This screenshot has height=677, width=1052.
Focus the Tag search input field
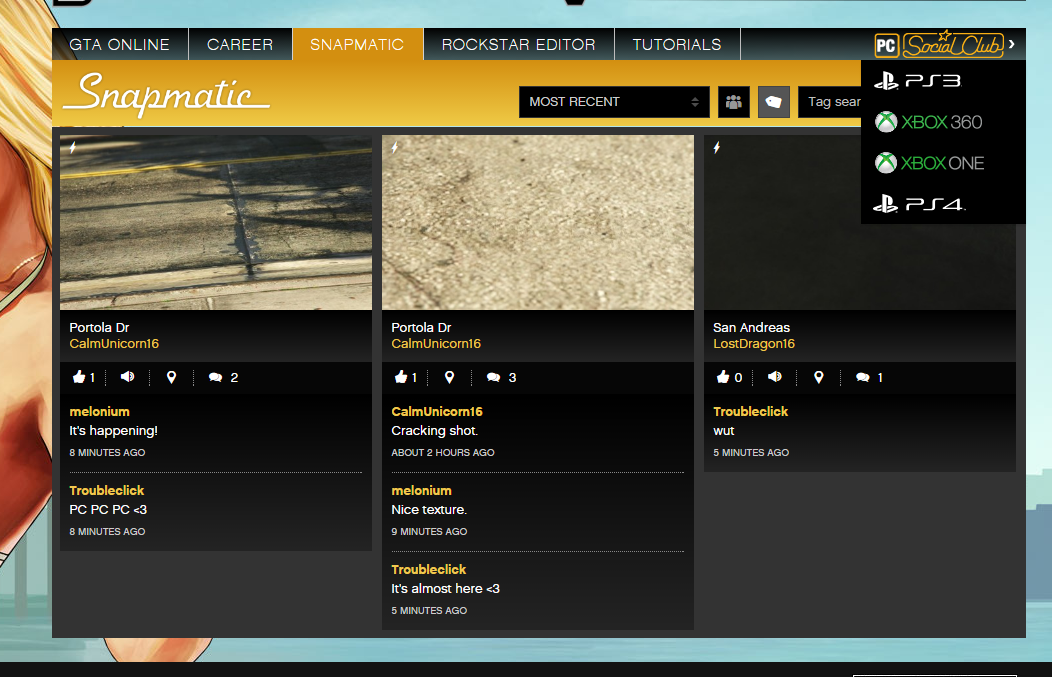pyautogui.click(x=830, y=102)
